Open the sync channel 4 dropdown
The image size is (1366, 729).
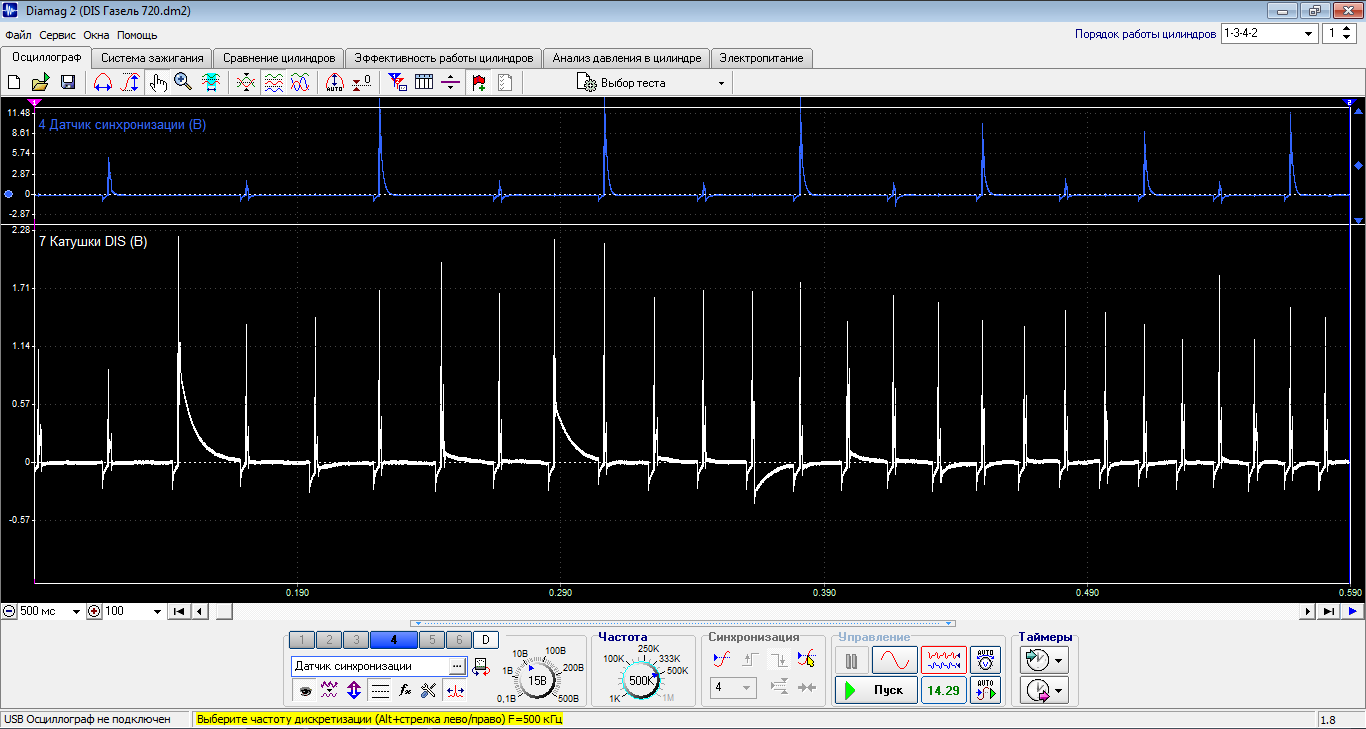(x=732, y=688)
